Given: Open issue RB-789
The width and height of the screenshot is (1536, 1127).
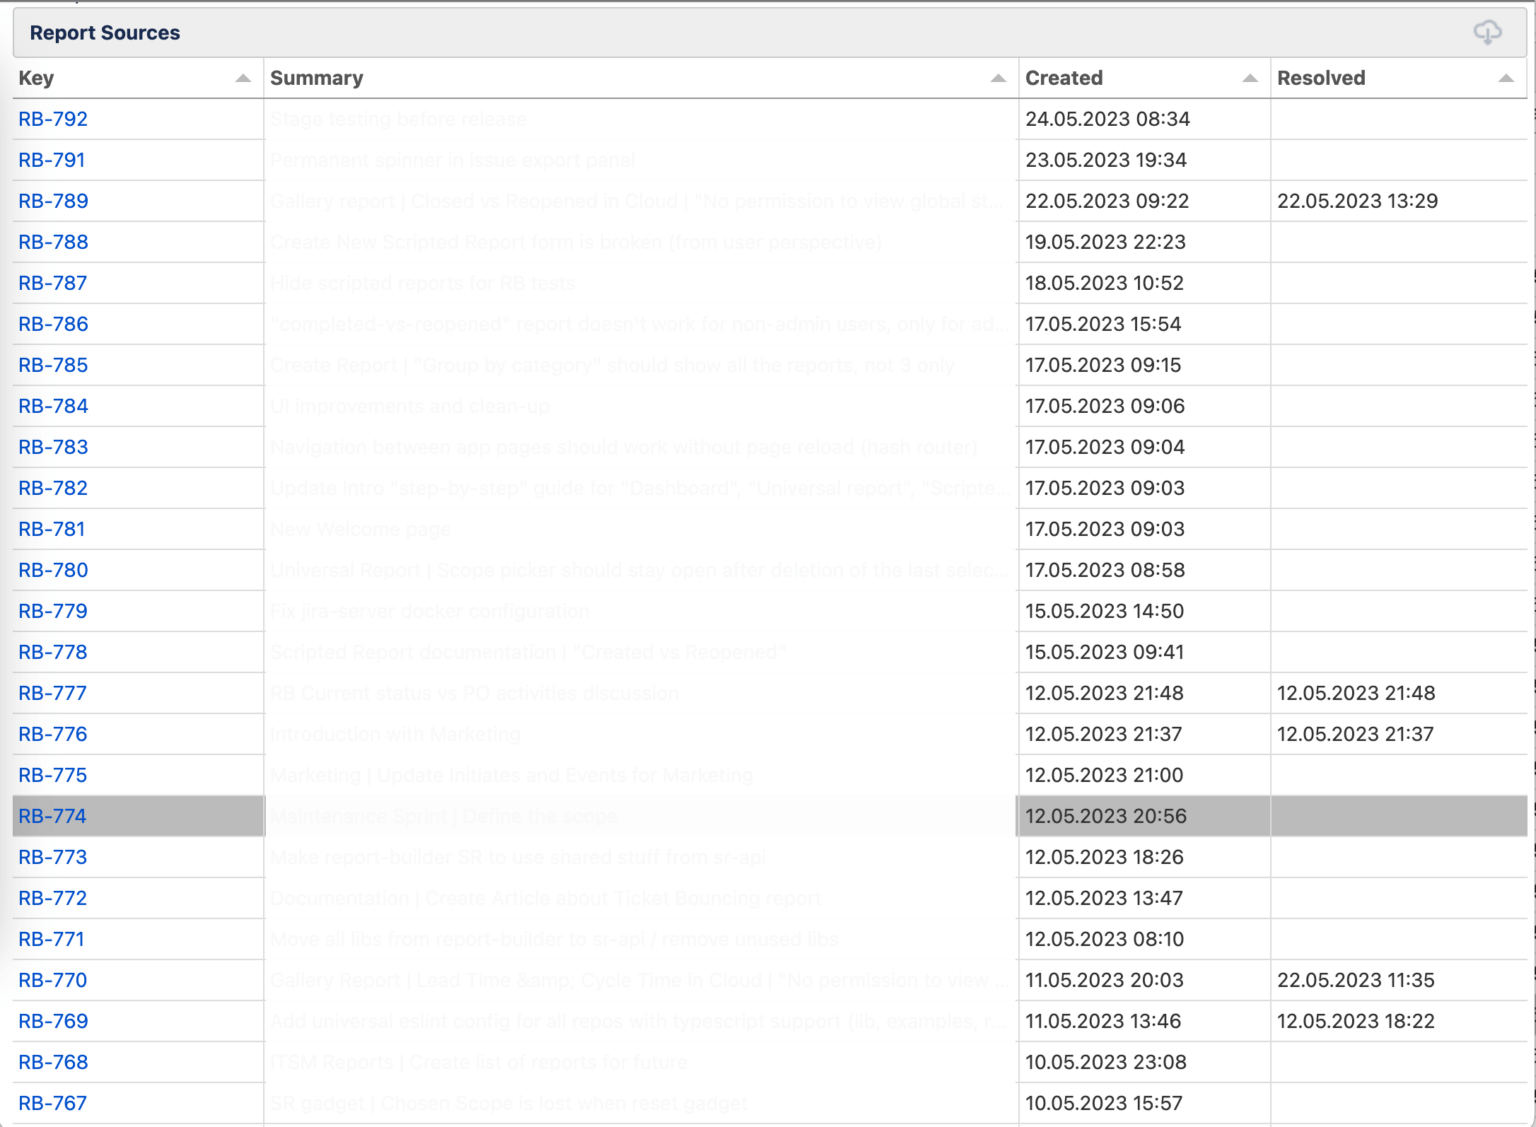Looking at the screenshot, I should pos(52,201).
